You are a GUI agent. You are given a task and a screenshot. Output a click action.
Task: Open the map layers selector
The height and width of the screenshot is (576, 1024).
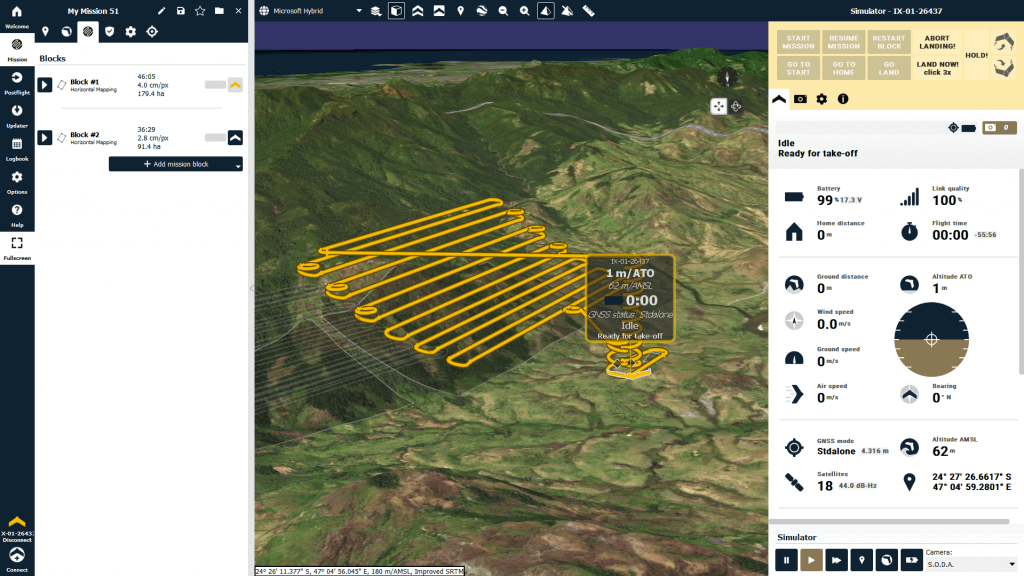pyautogui.click(x=375, y=11)
